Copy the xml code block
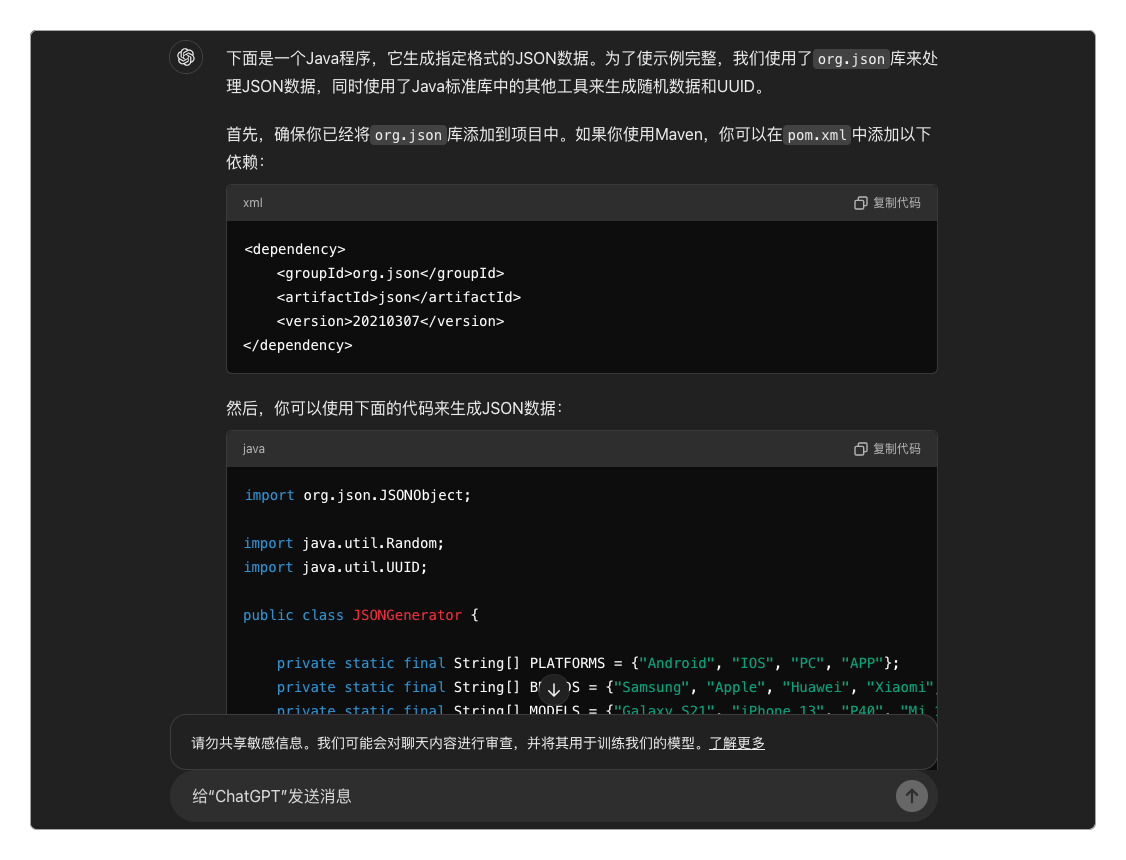Image resolution: width=1126 pixels, height=860 pixels. 887,203
